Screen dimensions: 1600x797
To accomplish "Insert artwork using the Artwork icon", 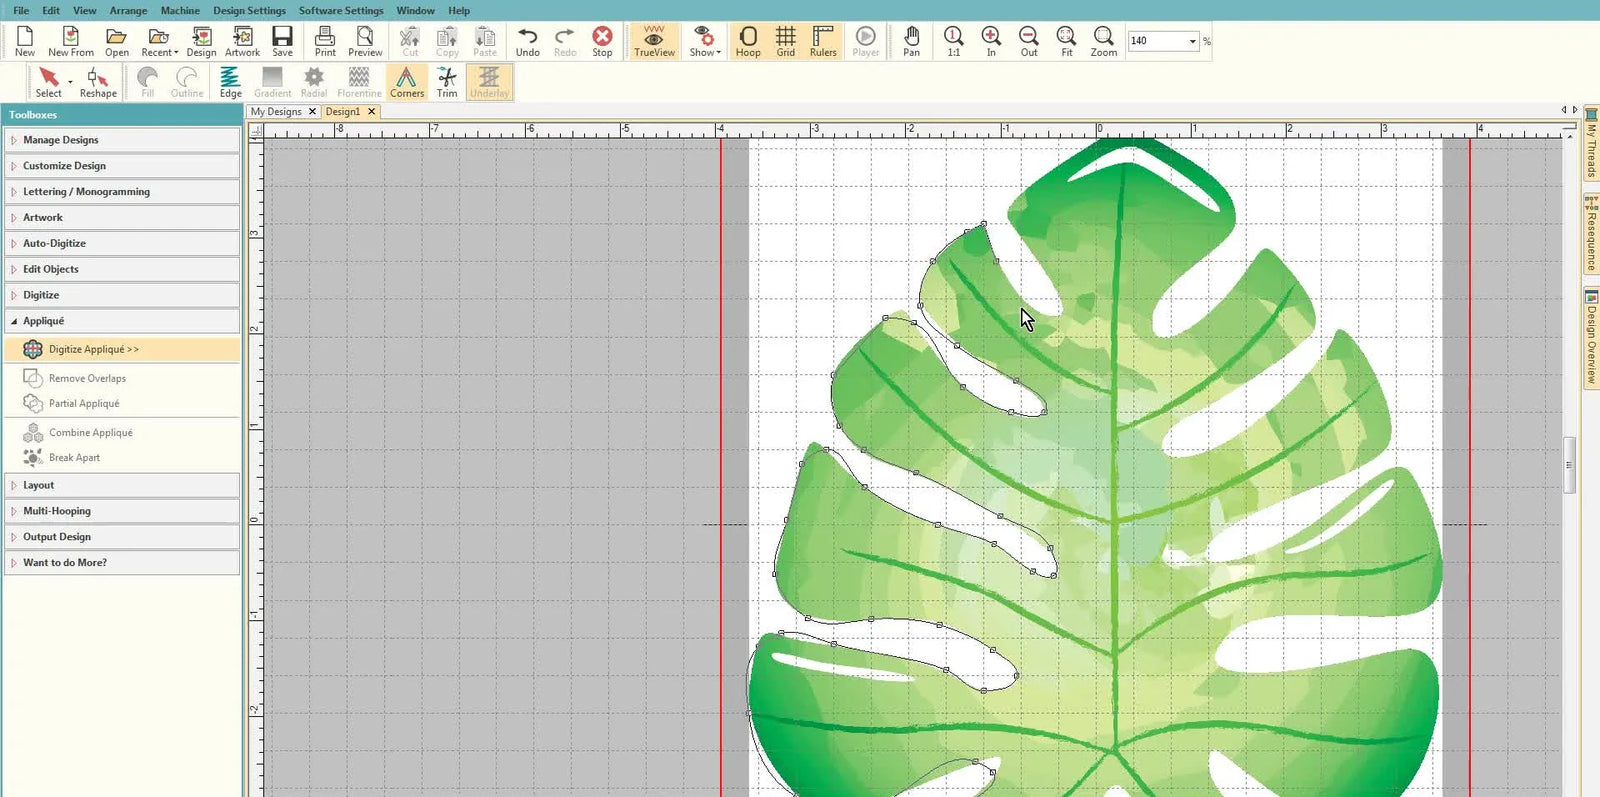I will (x=242, y=41).
